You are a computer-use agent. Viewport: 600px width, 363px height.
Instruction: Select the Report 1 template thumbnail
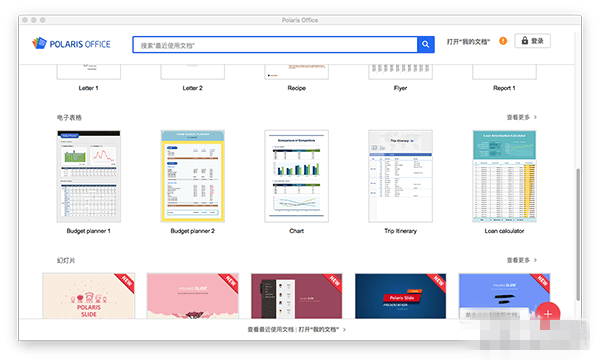click(x=504, y=72)
